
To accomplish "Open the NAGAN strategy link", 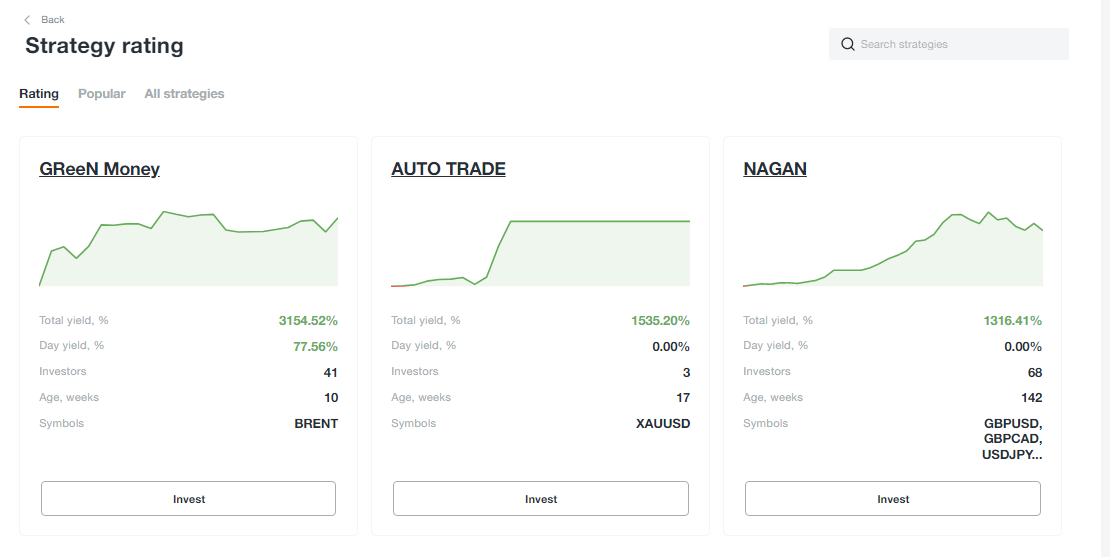I will pos(775,168).
